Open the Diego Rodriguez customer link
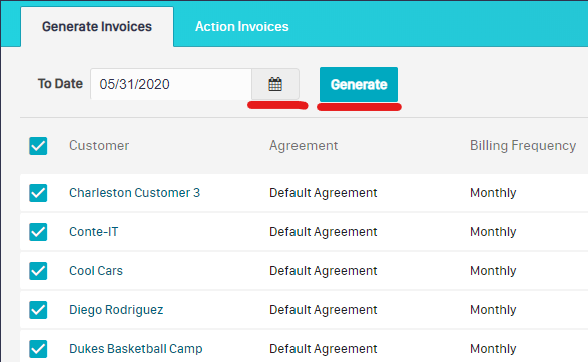 point(116,310)
